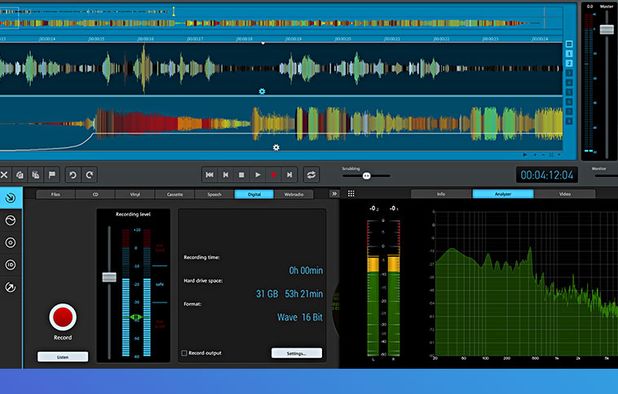Toggle the top track view button above 1
This screenshot has height=394, width=618.
(569, 44)
